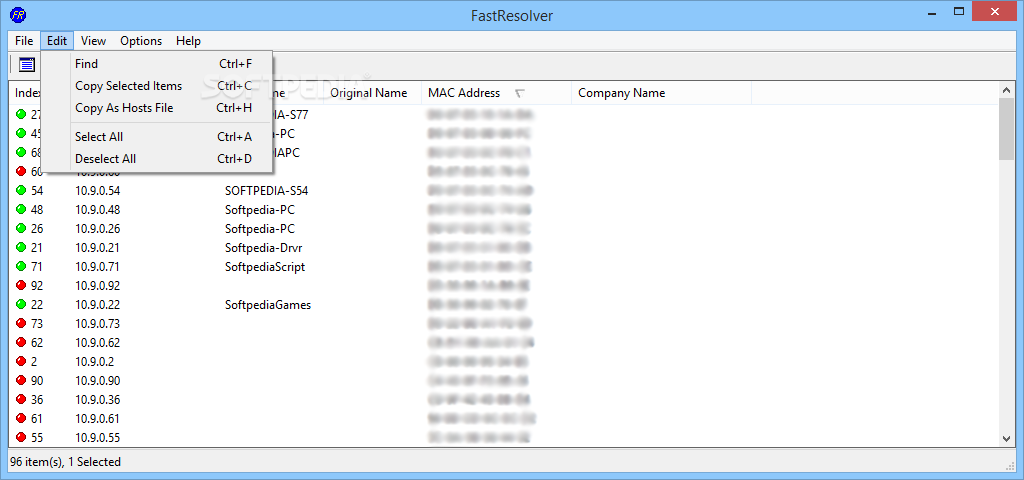Image resolution: width=1024 pixels, height=480 pixels.
Task: Open the Options menu
Action: [141, 40]
